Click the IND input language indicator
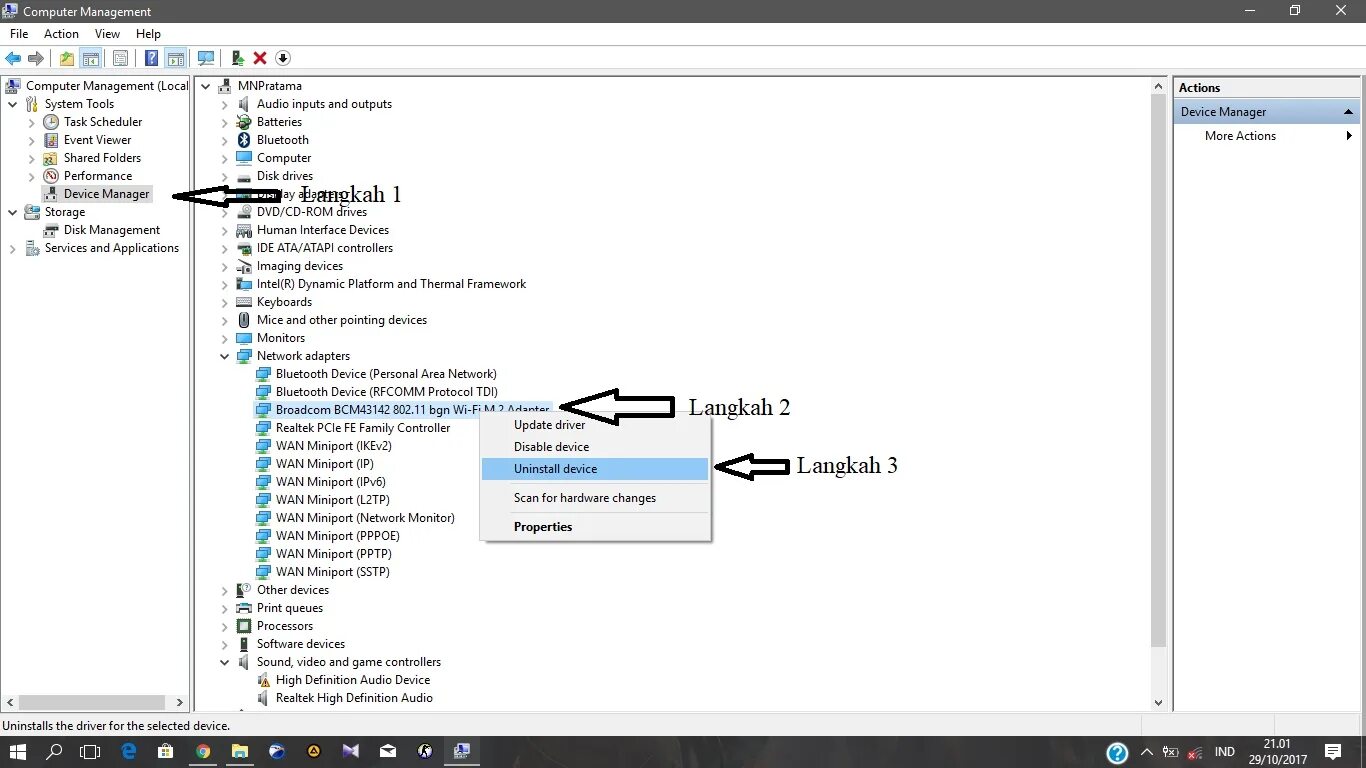The height and width of the screenshot is (768, 1366). tap(1225, 752)
